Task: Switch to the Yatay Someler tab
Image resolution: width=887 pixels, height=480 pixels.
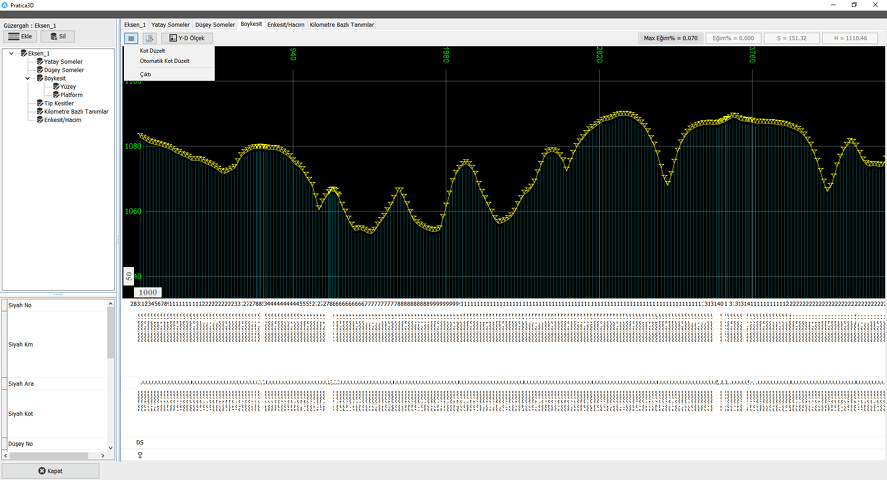Action: coord(170,24)
